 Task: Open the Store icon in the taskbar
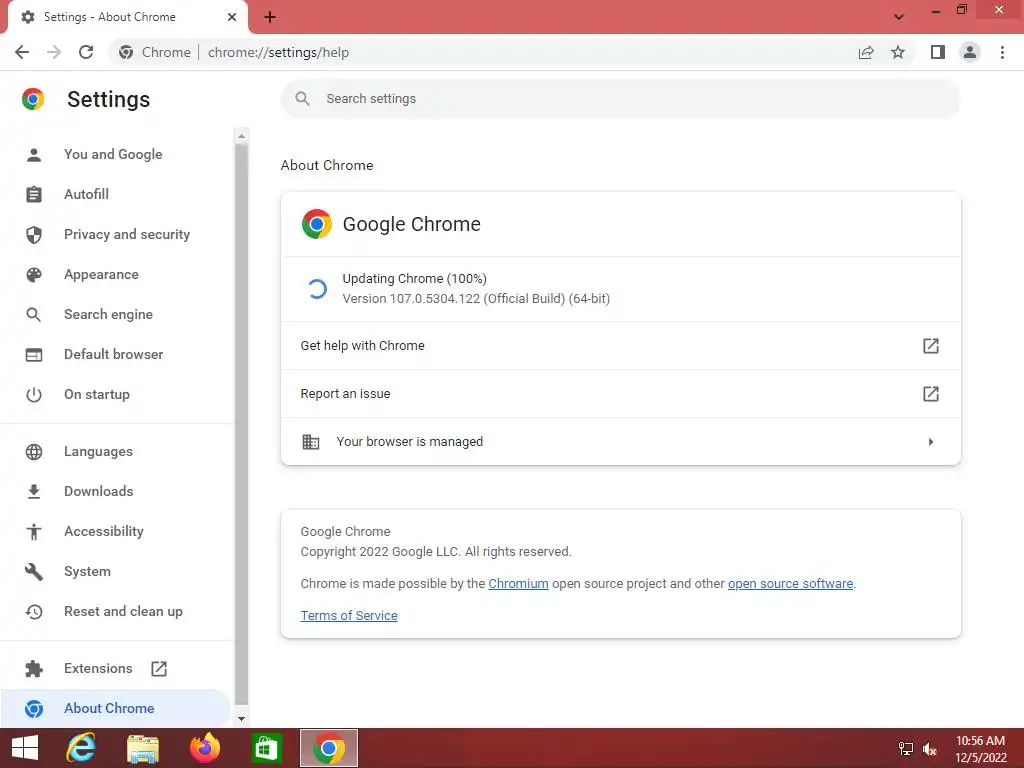tap(266, 748)
